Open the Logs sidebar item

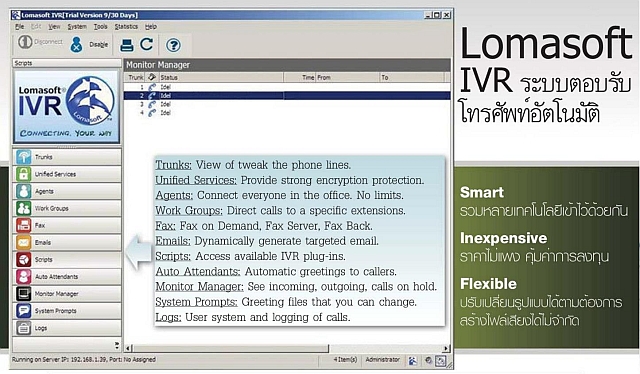pos(67,328)
